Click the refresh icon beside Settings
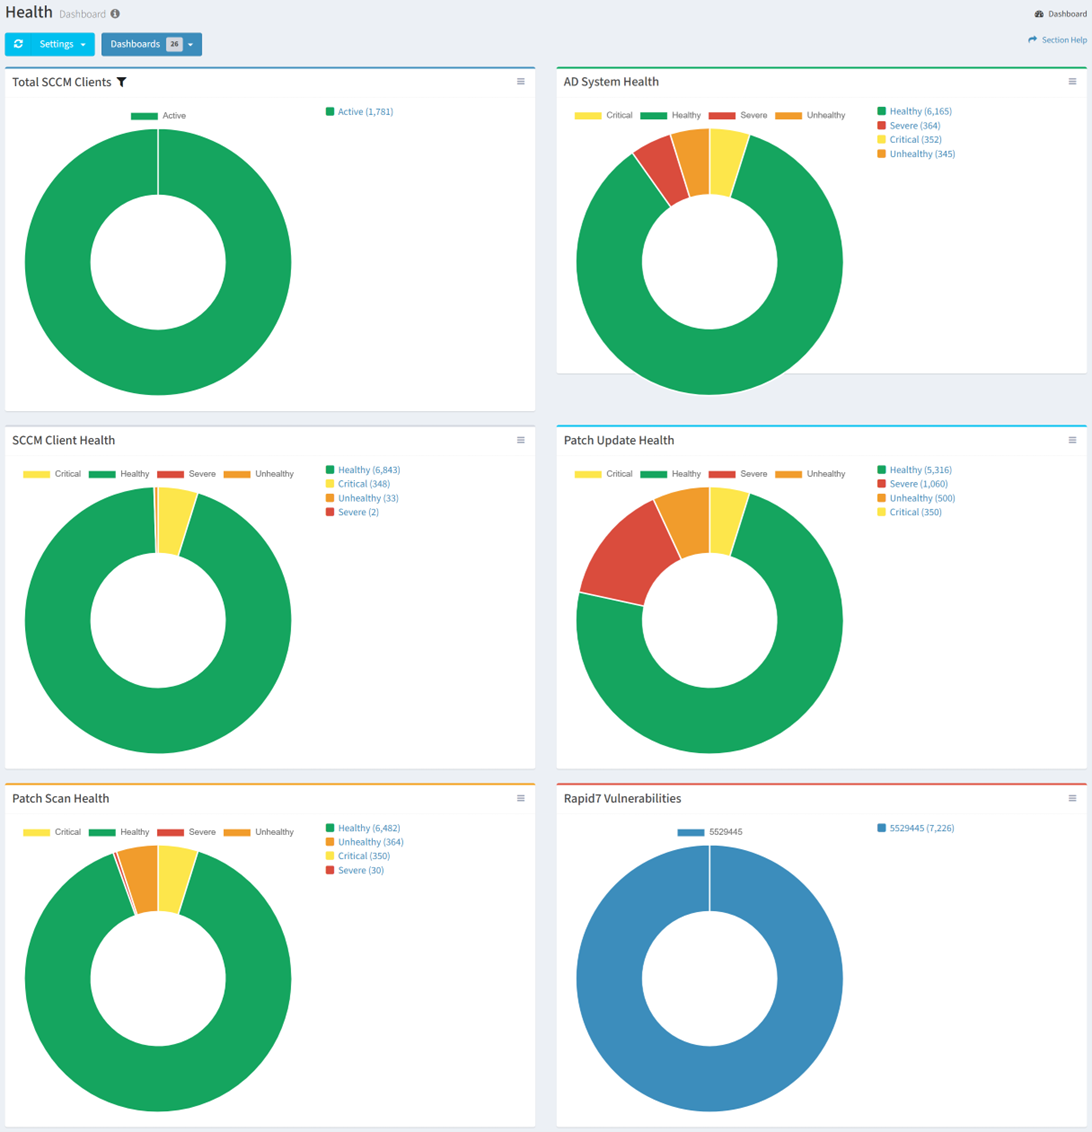Screen dimensions: 1092x1132 point(18,44)
